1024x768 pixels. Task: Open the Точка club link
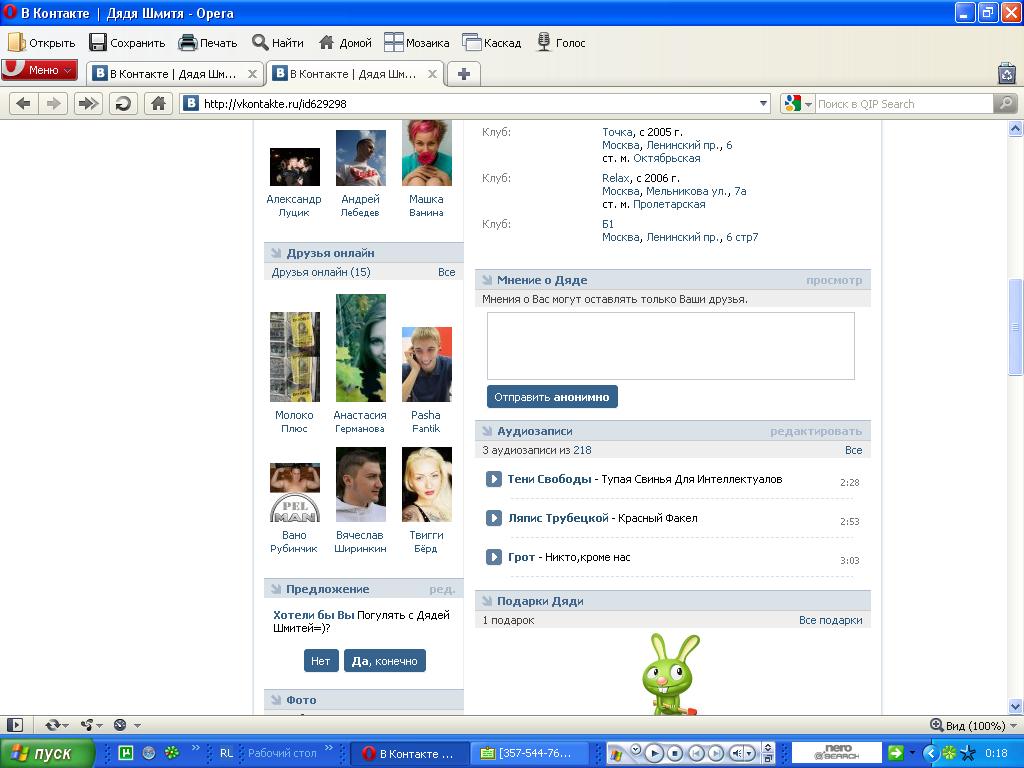pyautogui.click(x=617, y=132)
